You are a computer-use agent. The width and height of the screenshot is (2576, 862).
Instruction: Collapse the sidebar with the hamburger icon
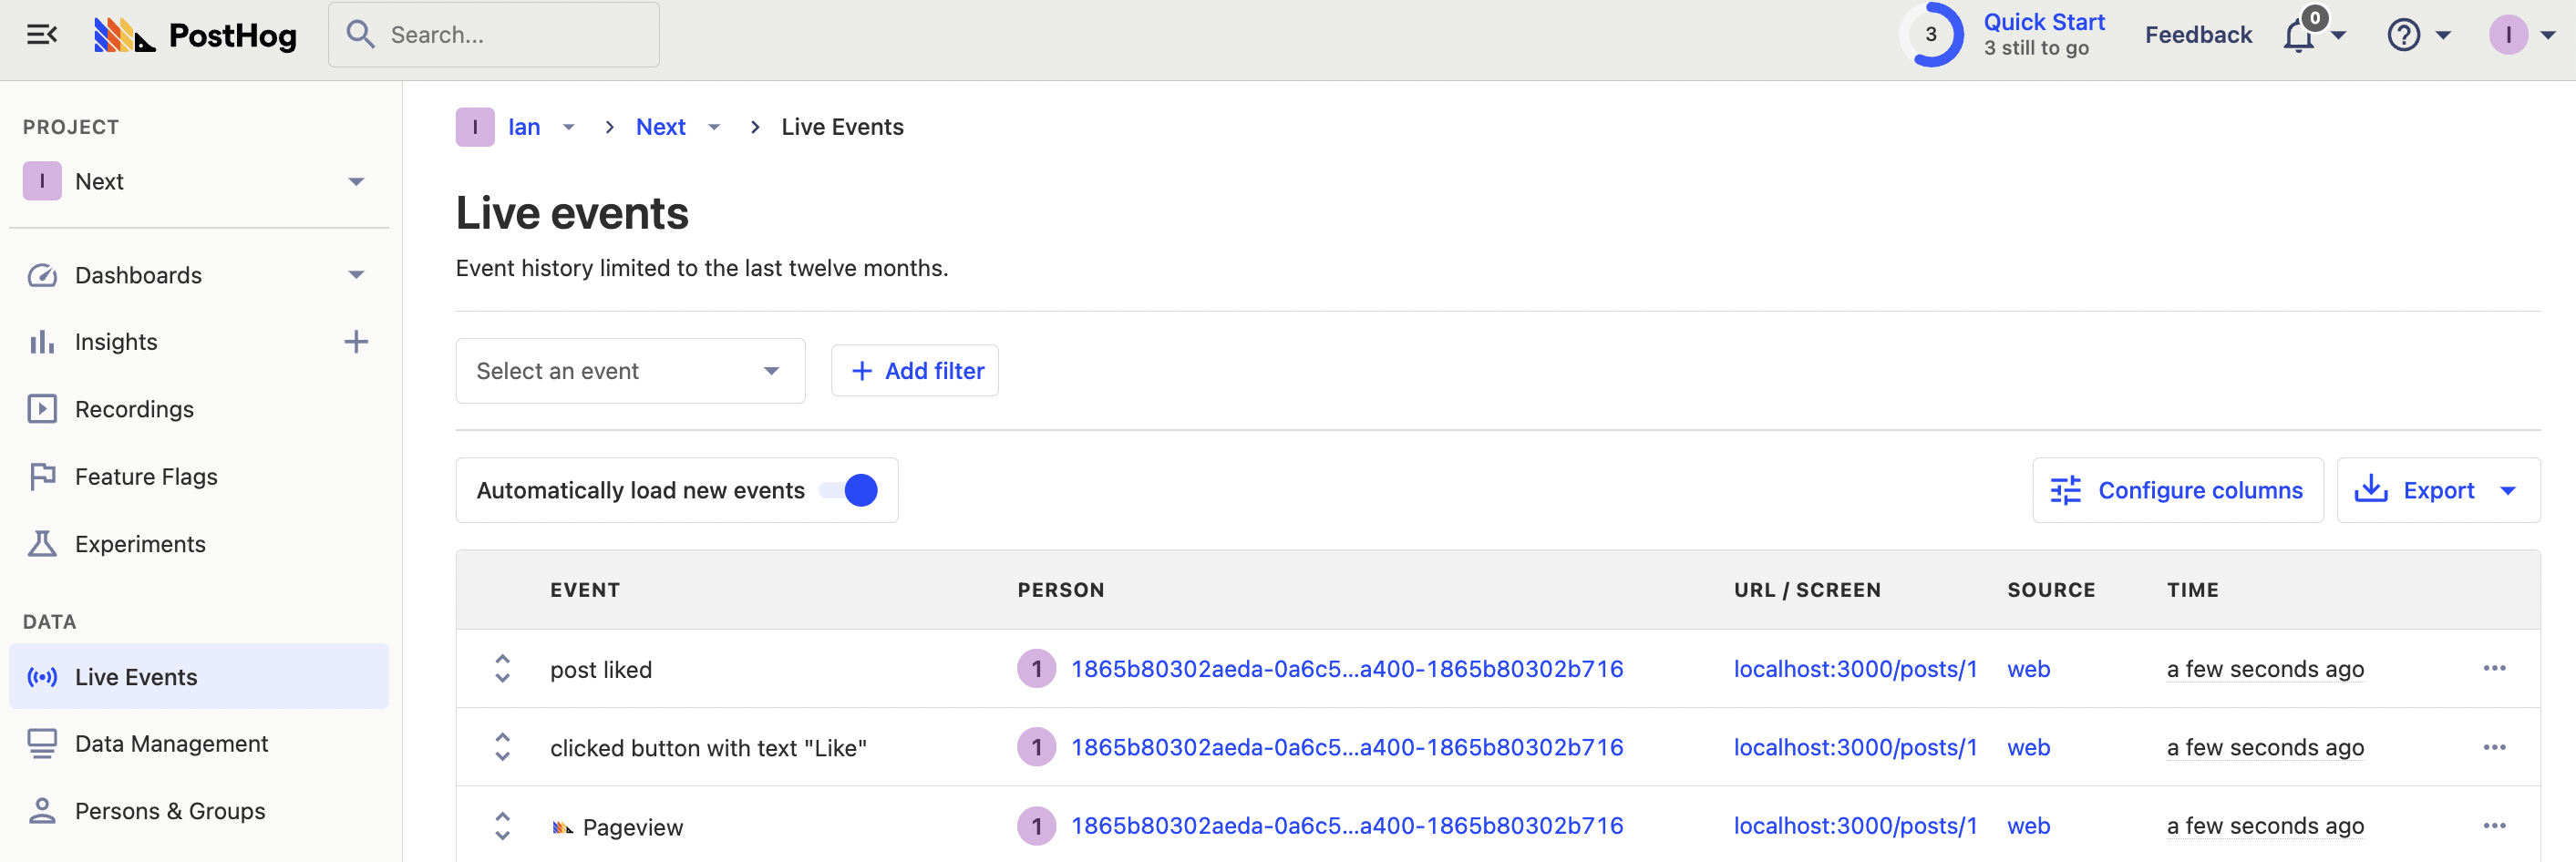click(41, 35)
